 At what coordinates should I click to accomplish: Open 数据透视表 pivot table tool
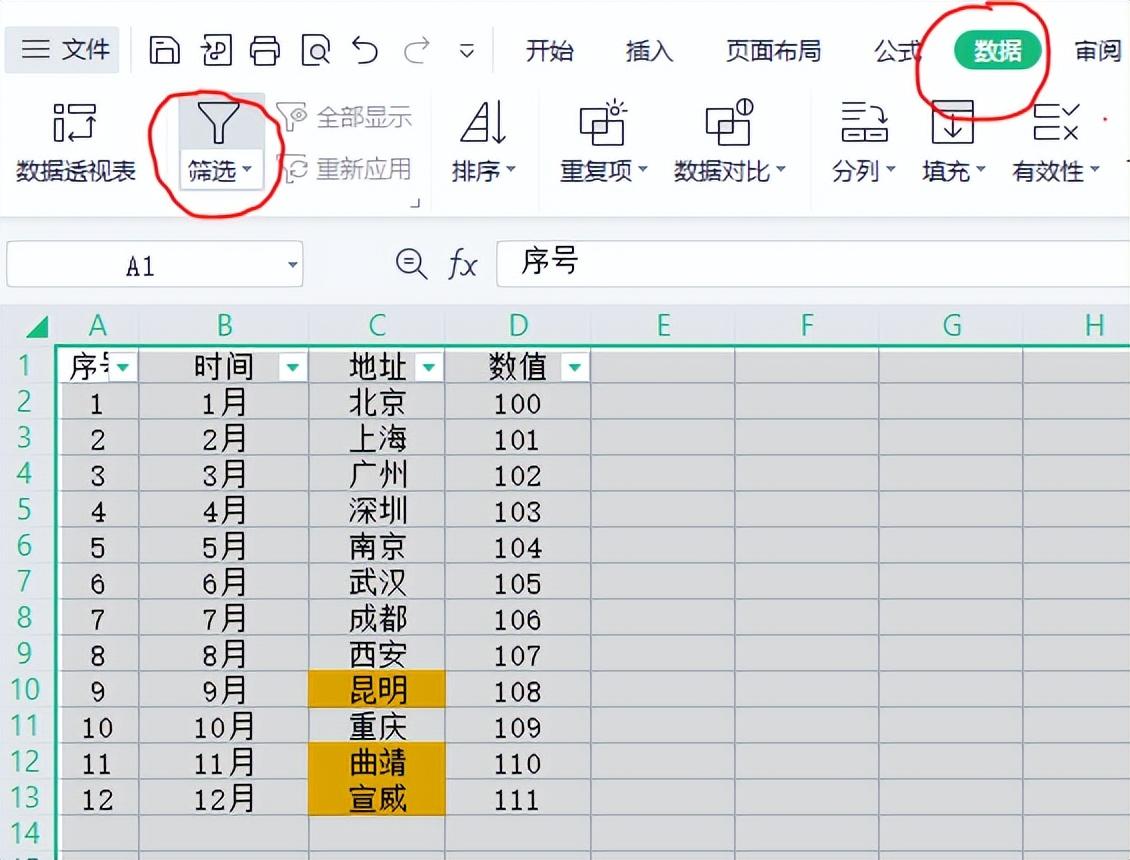click(x=76, y=142)
